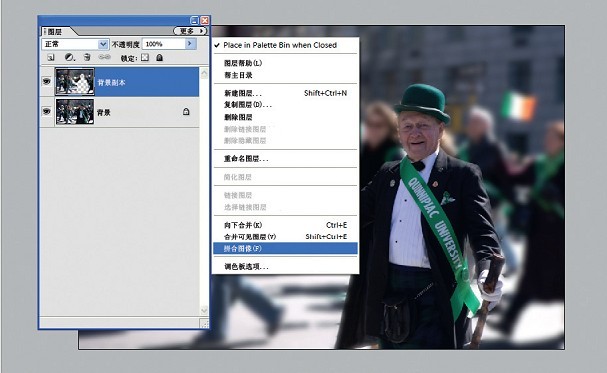Click the panel resize grip corner

point(204,323)
